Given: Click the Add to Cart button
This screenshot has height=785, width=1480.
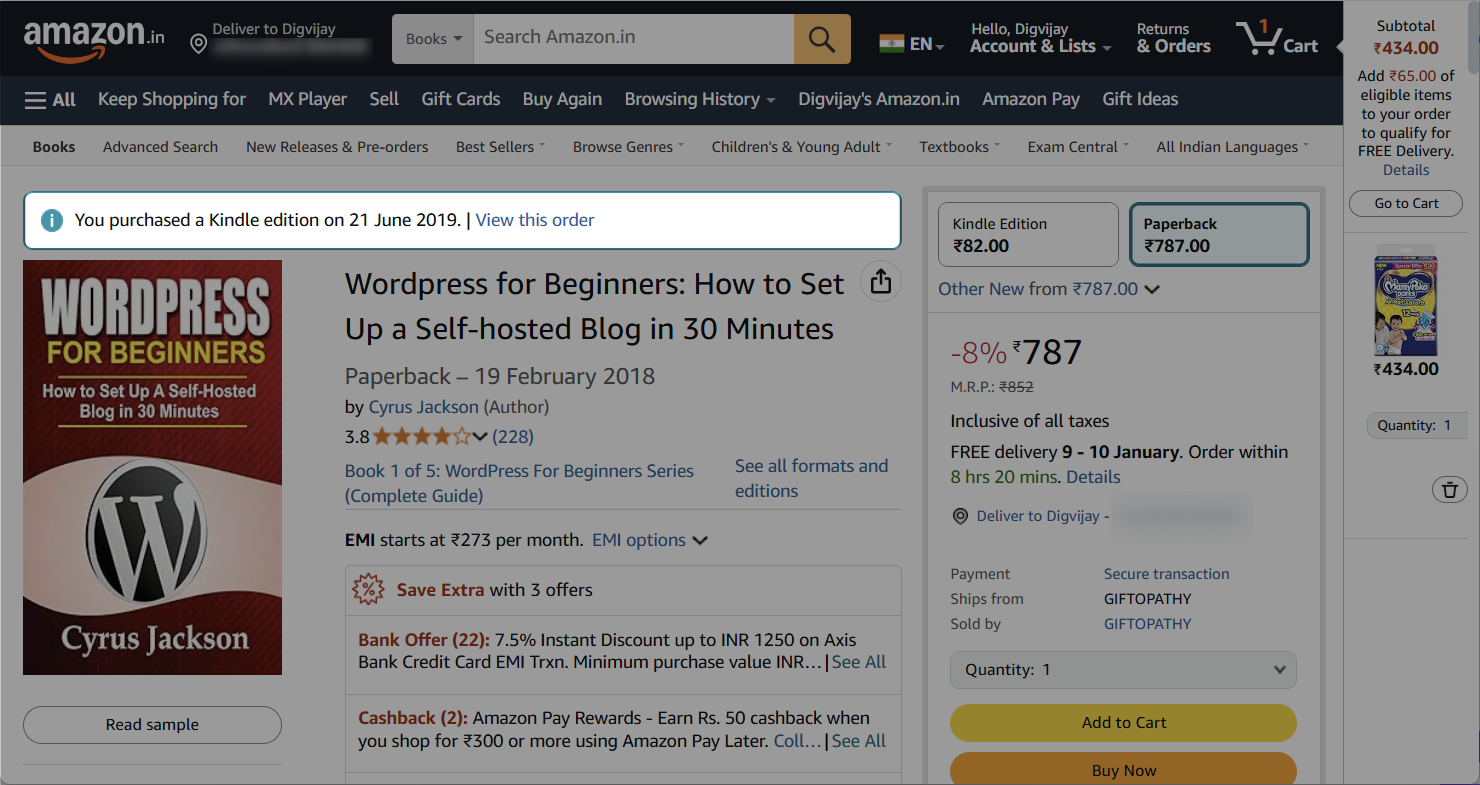Looking at the screenshot, I should [x=1122, y=722].
